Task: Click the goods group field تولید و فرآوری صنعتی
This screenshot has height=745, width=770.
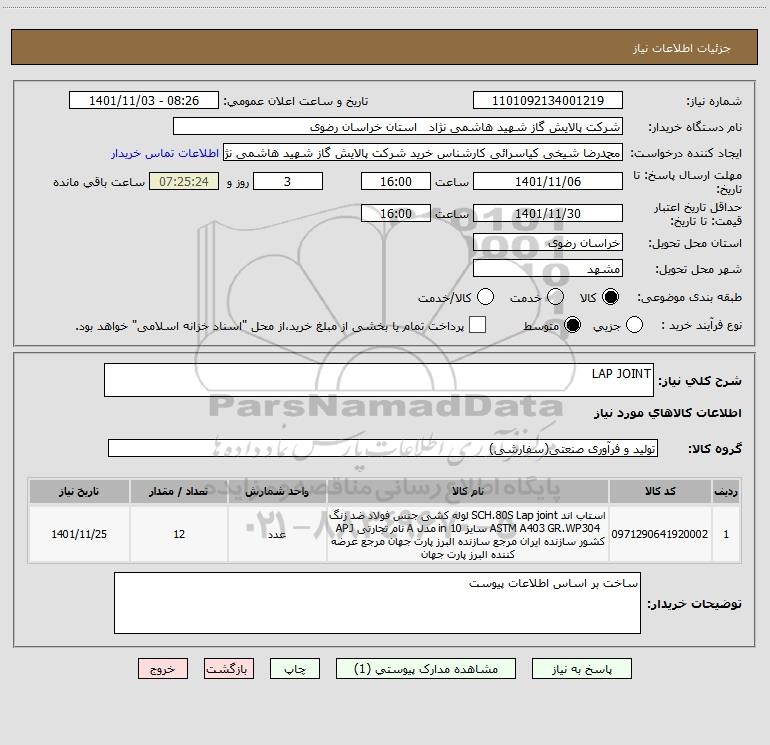Action: click(x=383, y=448)
